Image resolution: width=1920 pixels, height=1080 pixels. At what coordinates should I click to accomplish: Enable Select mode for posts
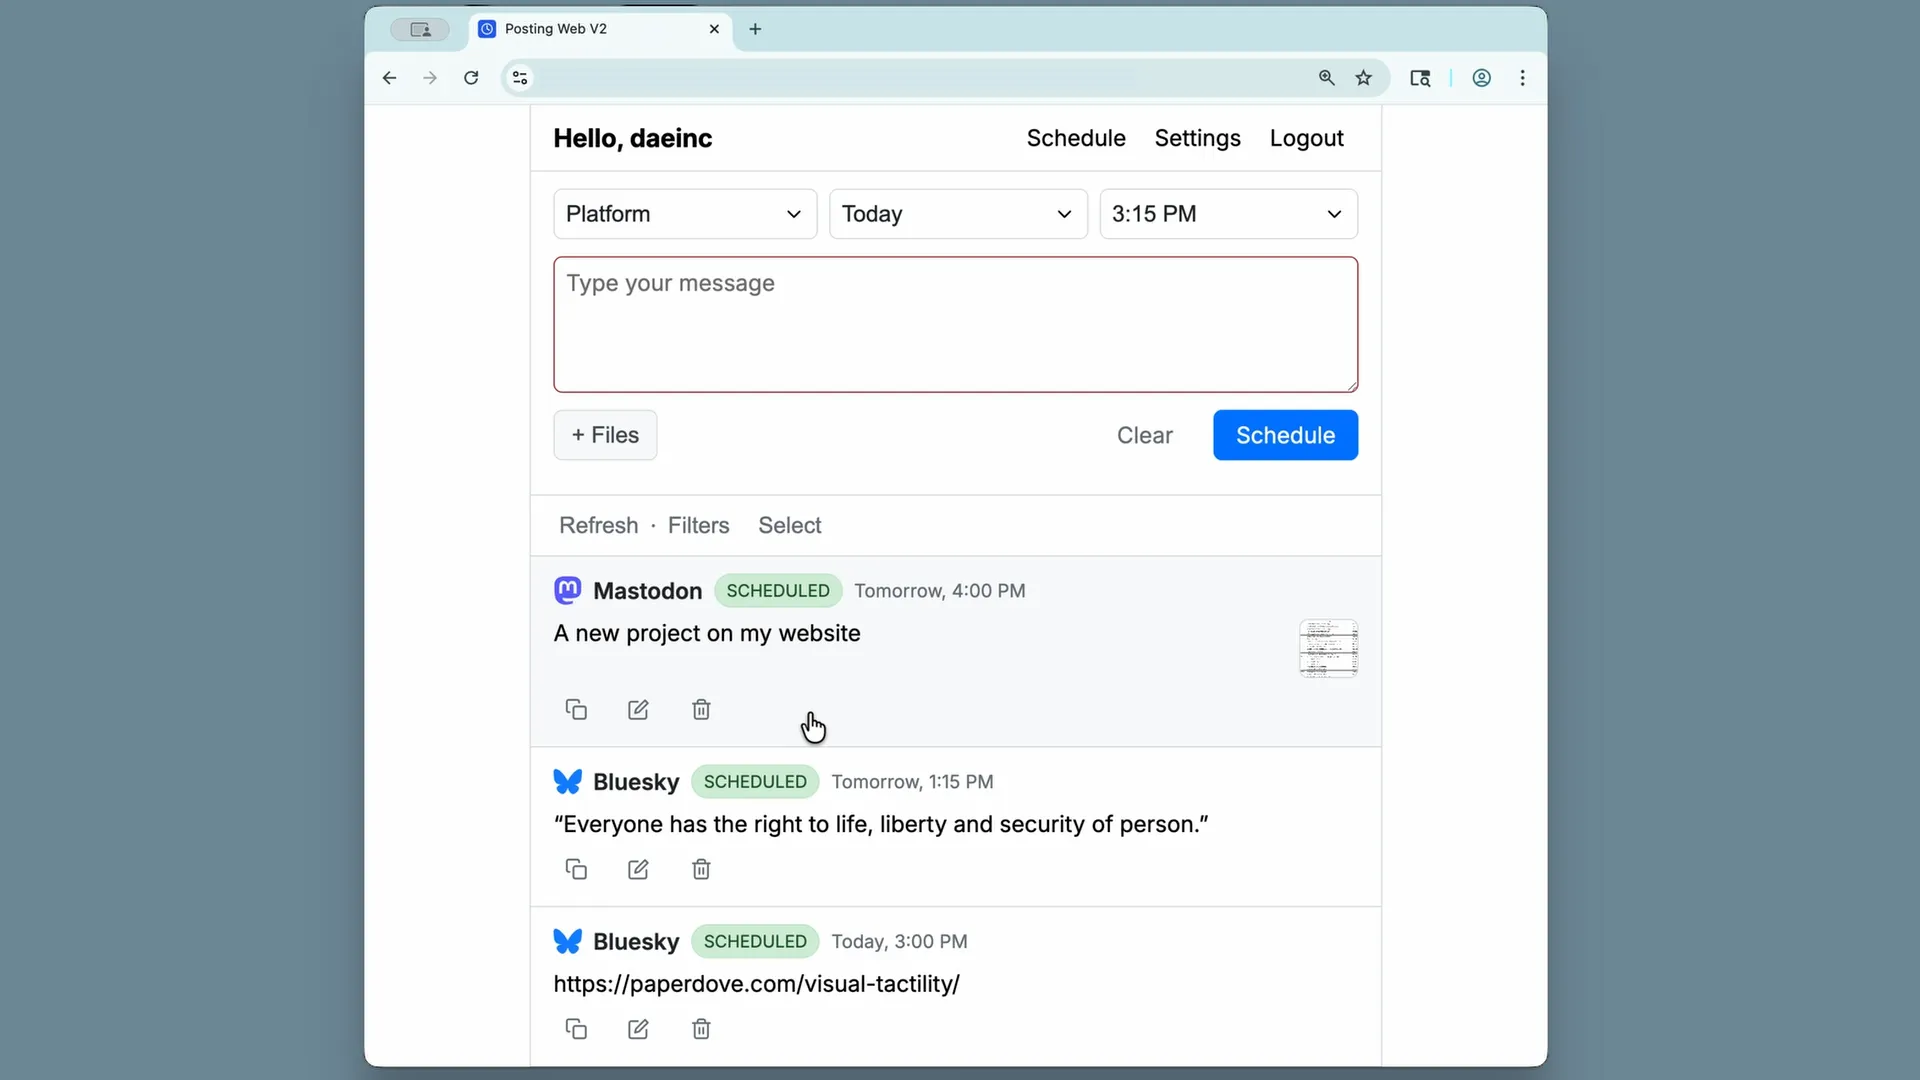789,525
